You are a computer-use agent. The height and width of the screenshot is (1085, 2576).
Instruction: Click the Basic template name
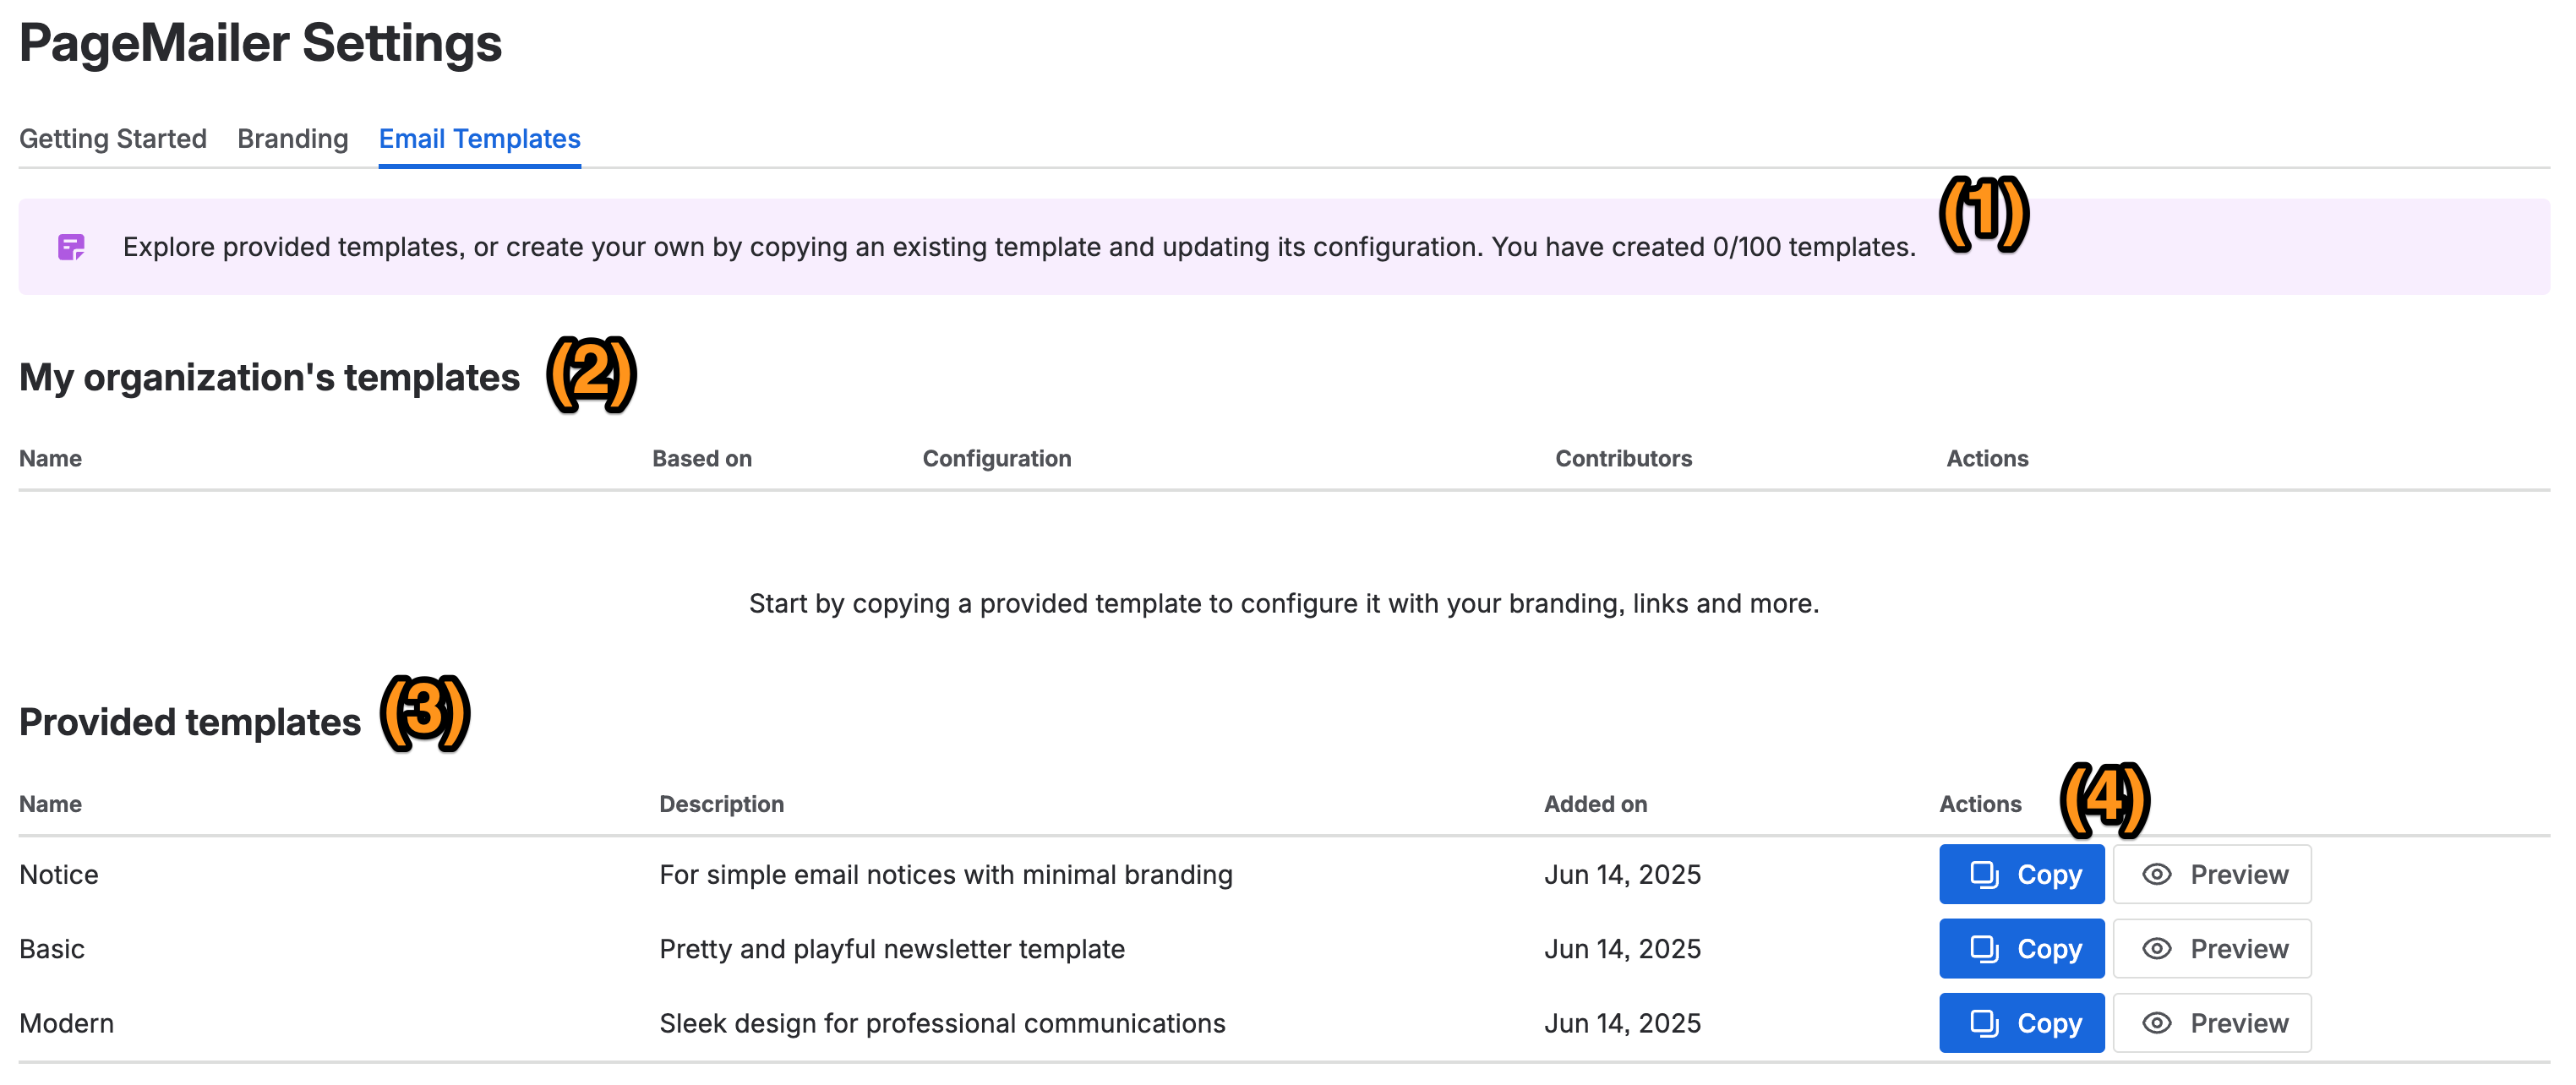52,948
